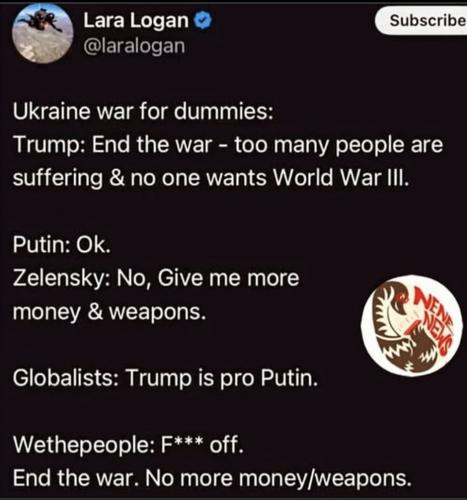
Task: Open Lara Logan's profile avatar
Action: [42, 33]
